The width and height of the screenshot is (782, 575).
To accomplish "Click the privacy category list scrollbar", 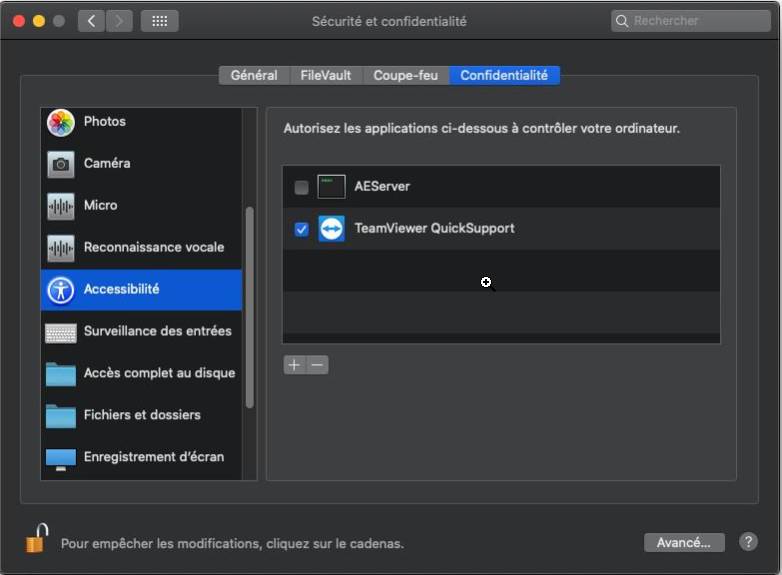I will [250, 308].
